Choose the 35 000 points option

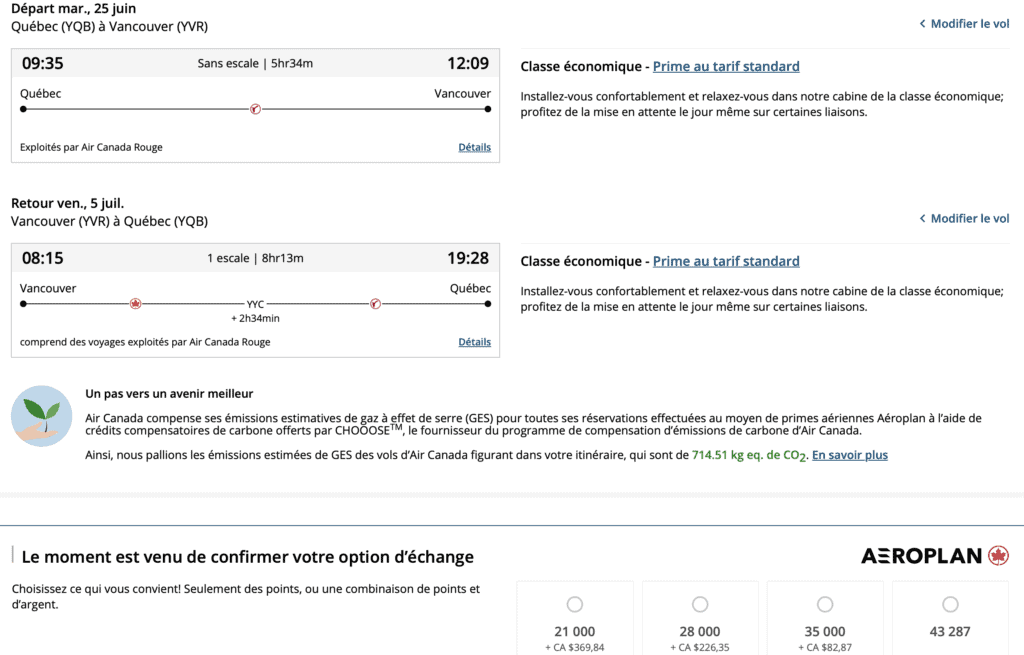825,604
